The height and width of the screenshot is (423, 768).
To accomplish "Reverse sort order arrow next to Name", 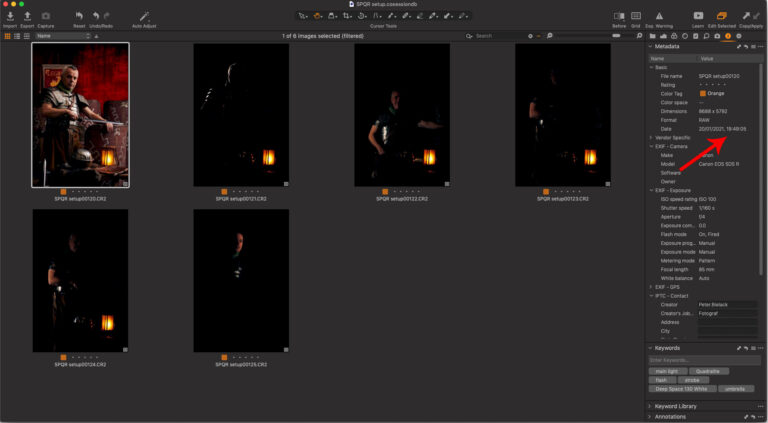I will click(x=96, y=36).
